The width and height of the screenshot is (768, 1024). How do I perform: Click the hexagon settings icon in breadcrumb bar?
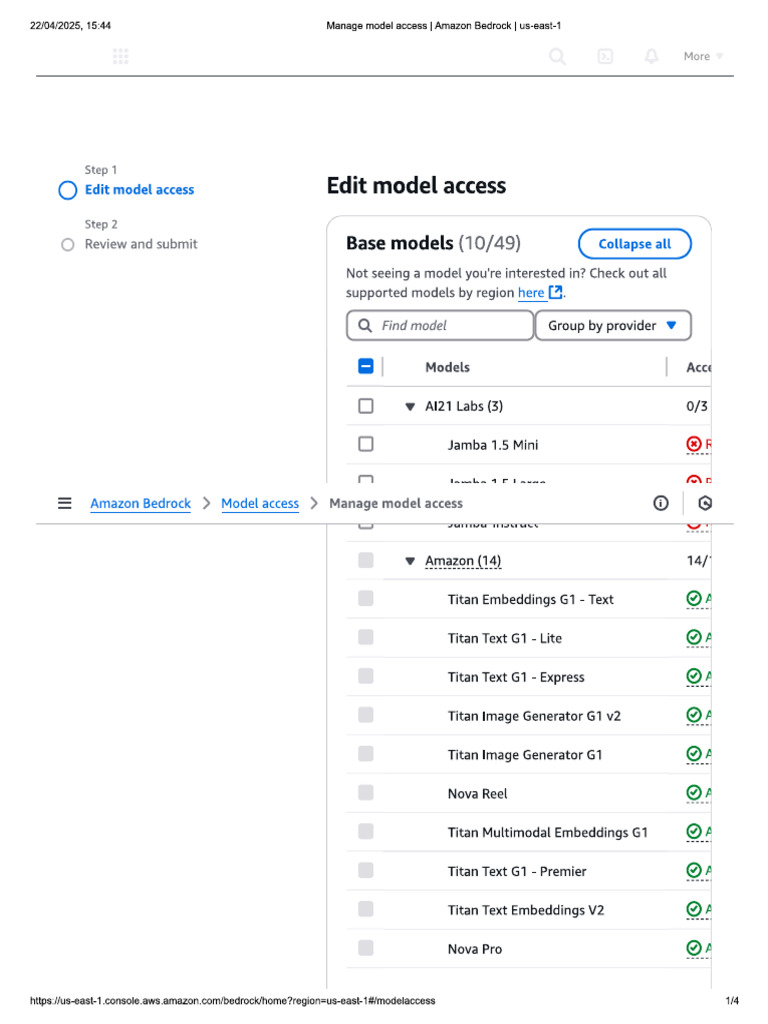705,503
